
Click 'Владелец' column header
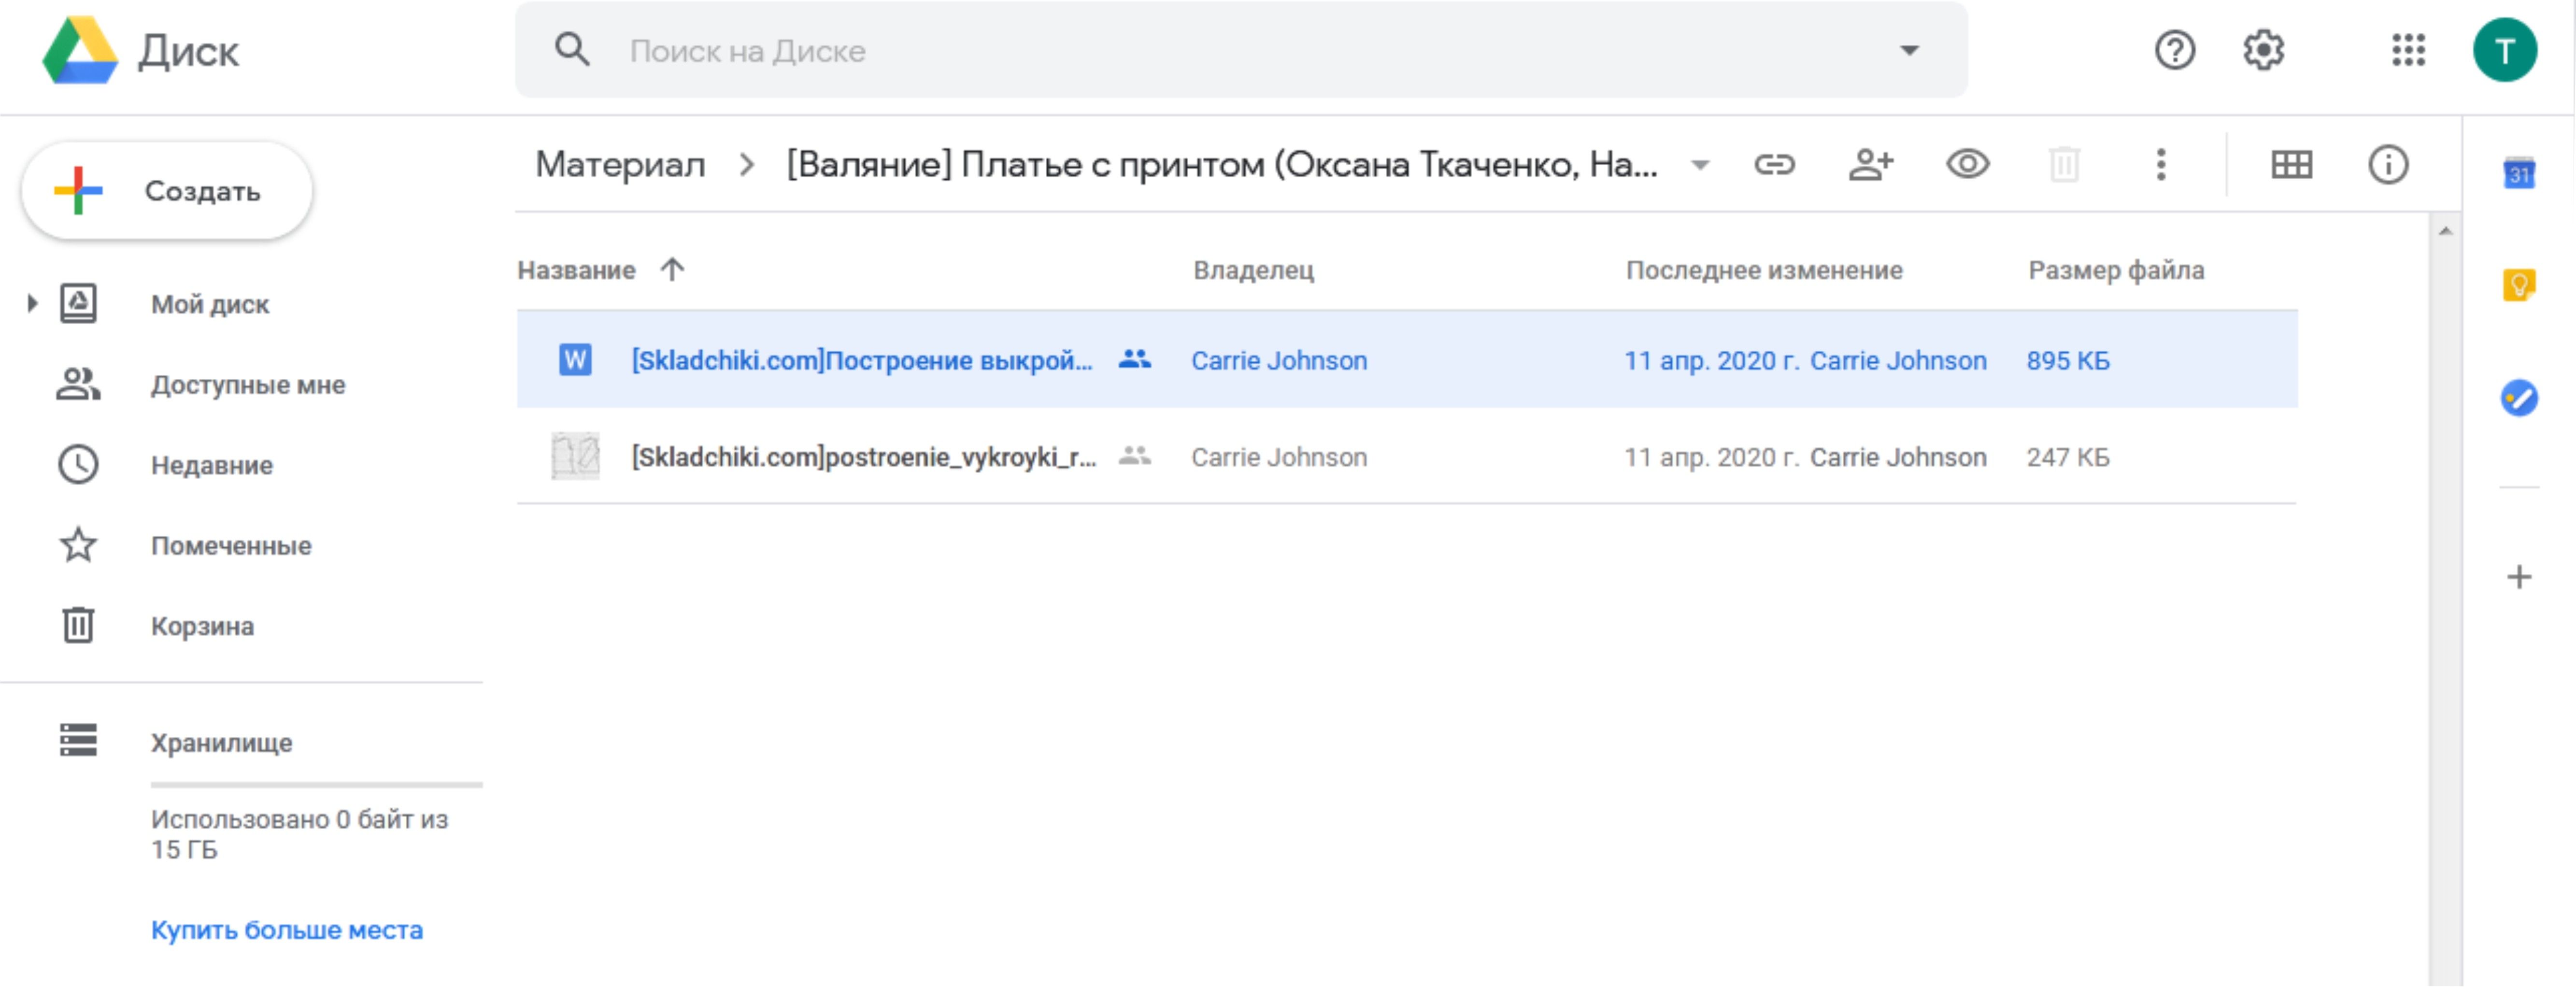(1253, 270)
